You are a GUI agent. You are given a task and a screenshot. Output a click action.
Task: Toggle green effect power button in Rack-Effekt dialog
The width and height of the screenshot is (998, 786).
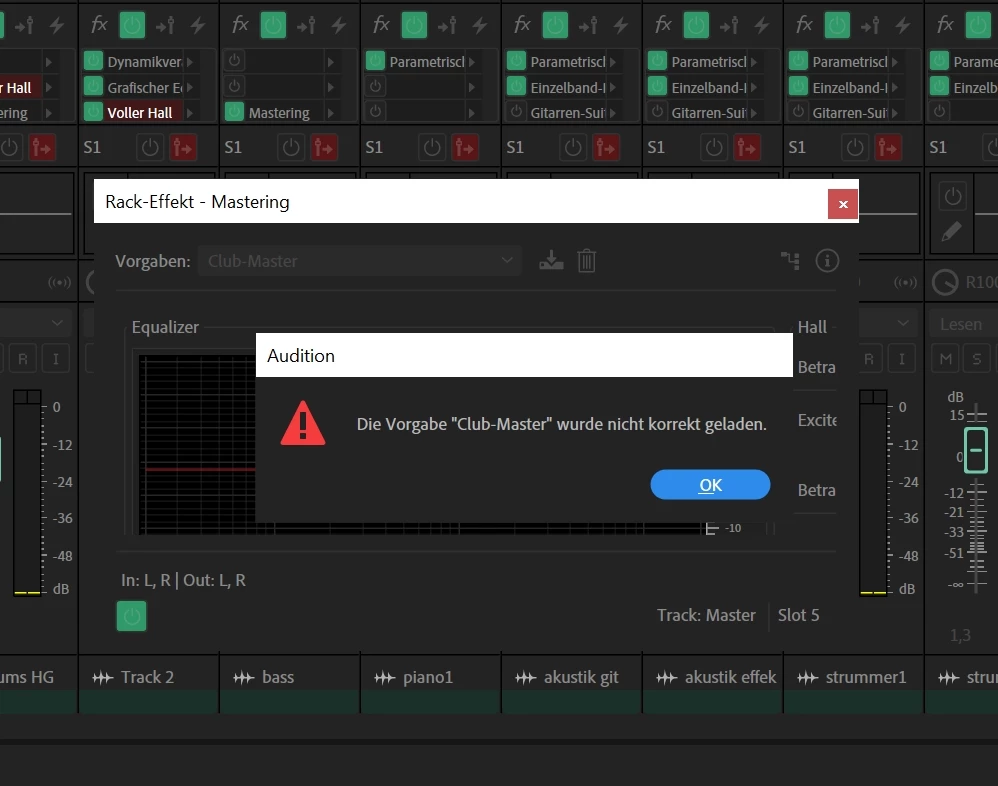132,615
